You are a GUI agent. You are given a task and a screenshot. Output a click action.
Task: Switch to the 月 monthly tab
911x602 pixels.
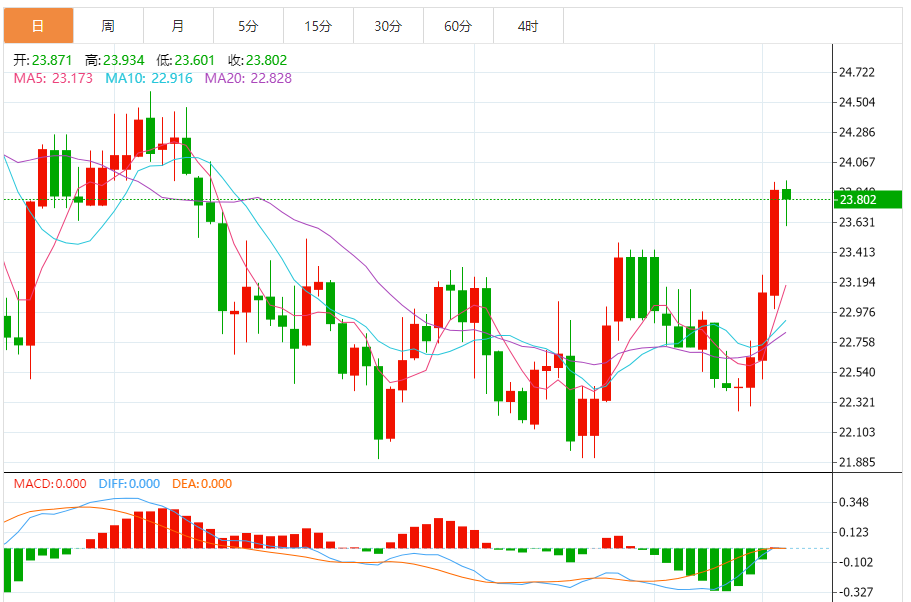(x=178, y=26)
